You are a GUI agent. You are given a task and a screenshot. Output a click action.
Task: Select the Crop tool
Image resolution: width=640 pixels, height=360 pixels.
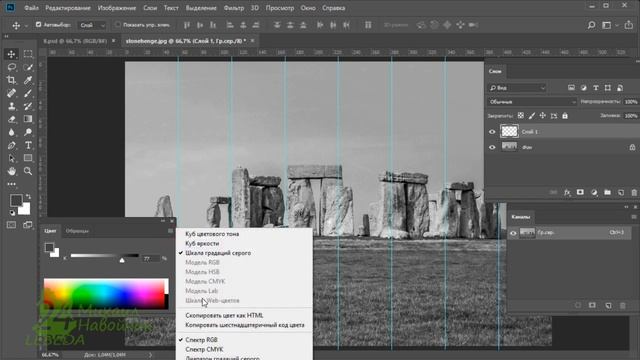[x=11, y=80]
